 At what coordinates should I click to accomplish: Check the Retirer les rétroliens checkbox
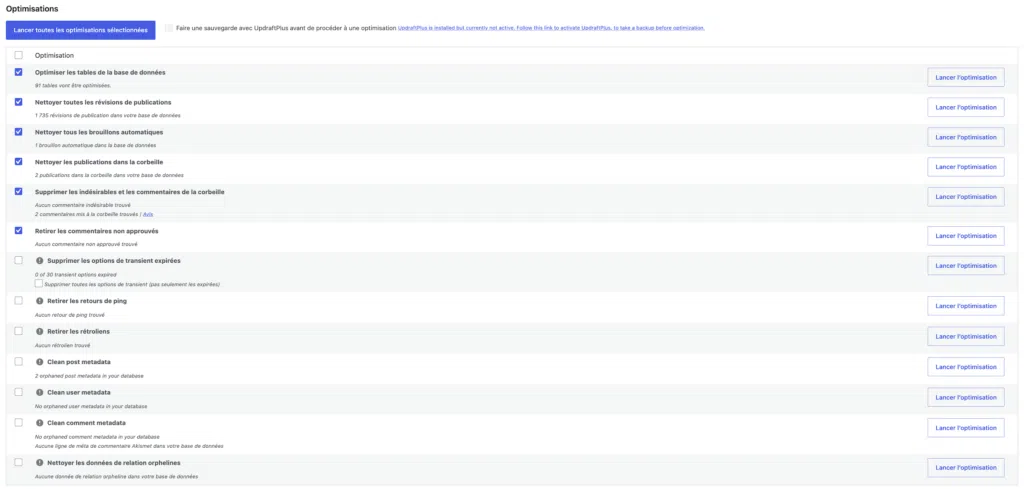pos(18,331)
